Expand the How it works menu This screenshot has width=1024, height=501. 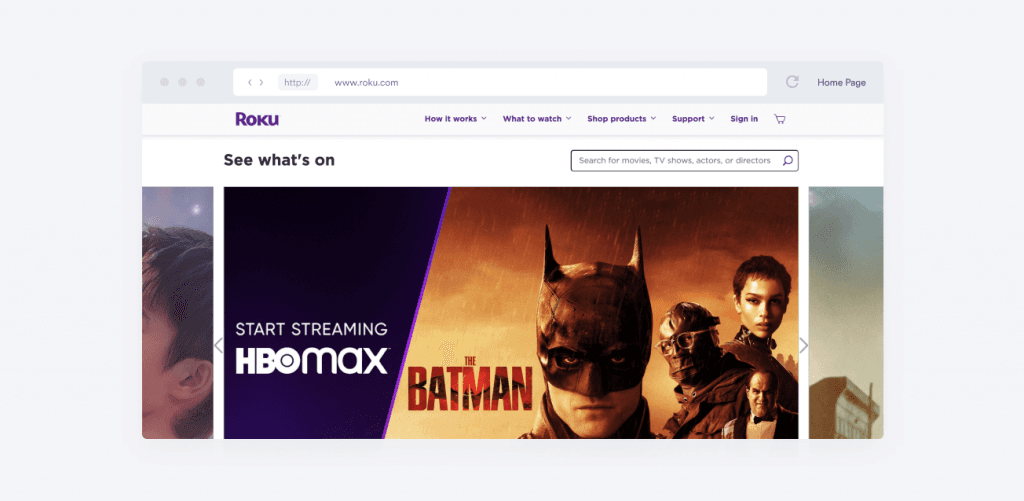point(455,119)
